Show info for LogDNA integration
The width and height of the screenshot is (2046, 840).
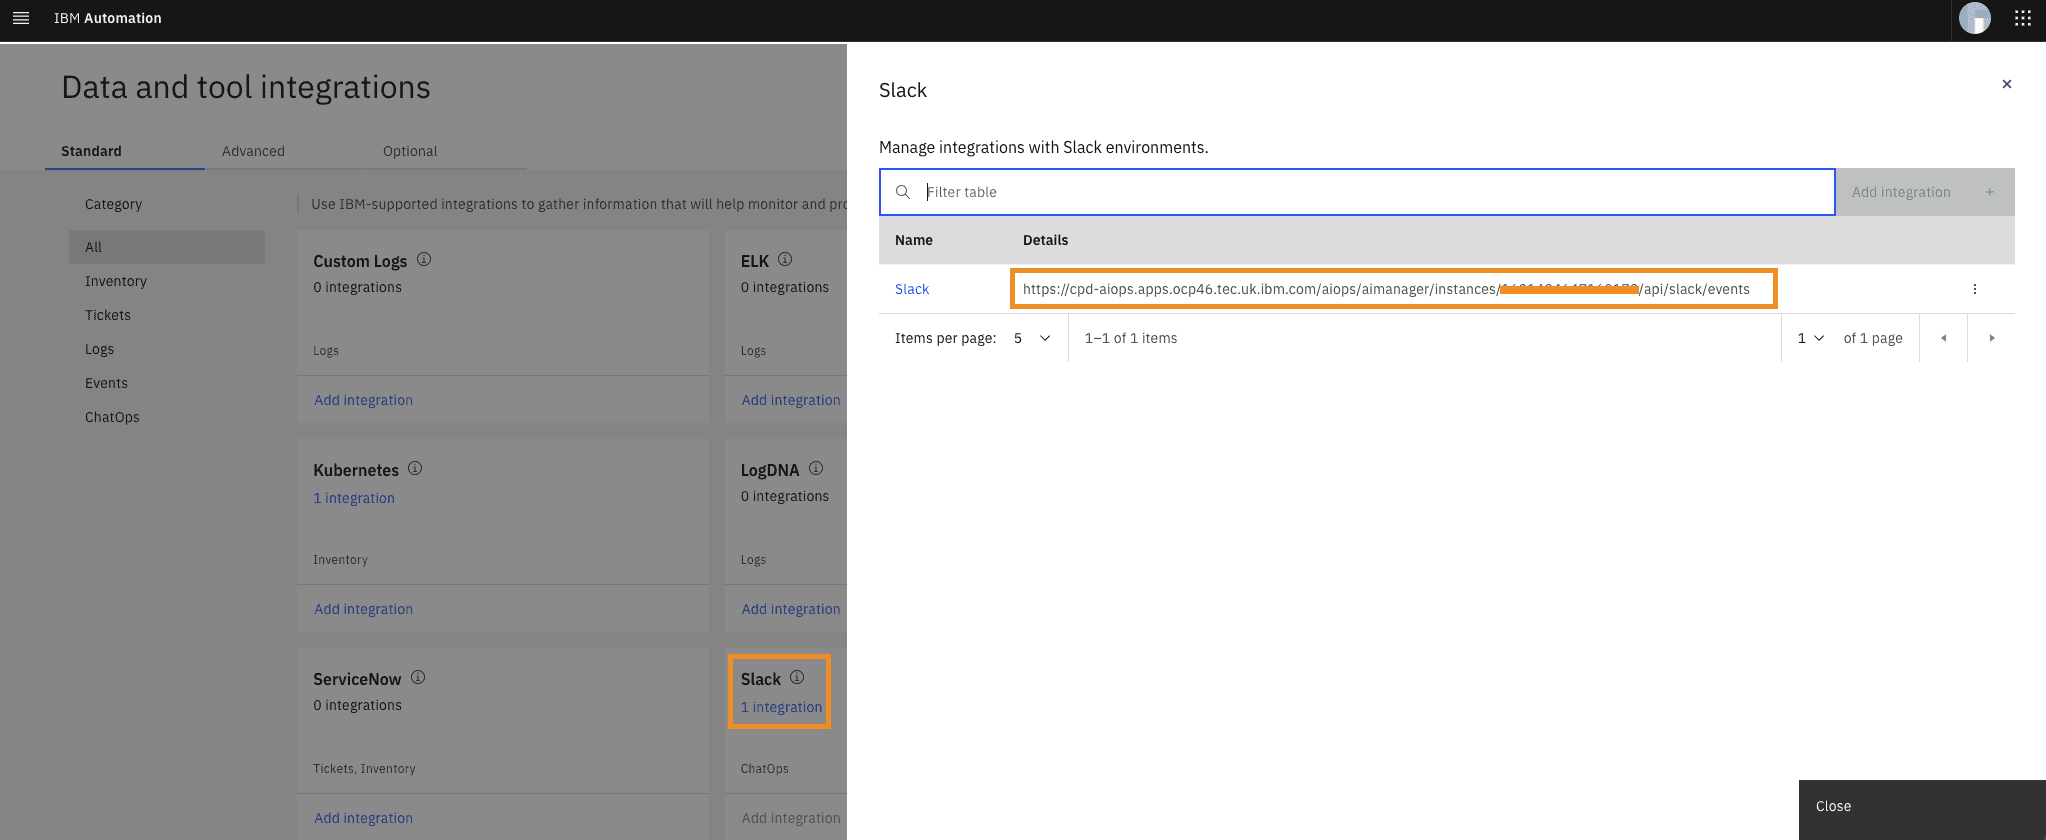(816, 468)
